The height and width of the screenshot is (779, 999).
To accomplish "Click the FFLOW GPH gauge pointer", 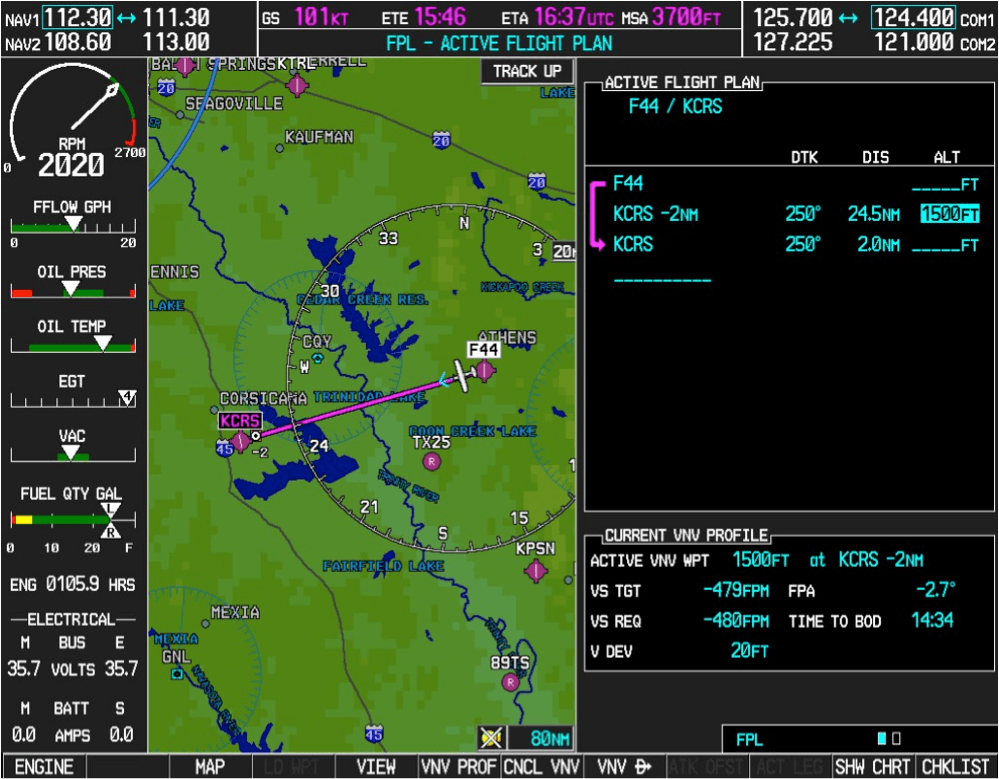I will tap(73, 223).
